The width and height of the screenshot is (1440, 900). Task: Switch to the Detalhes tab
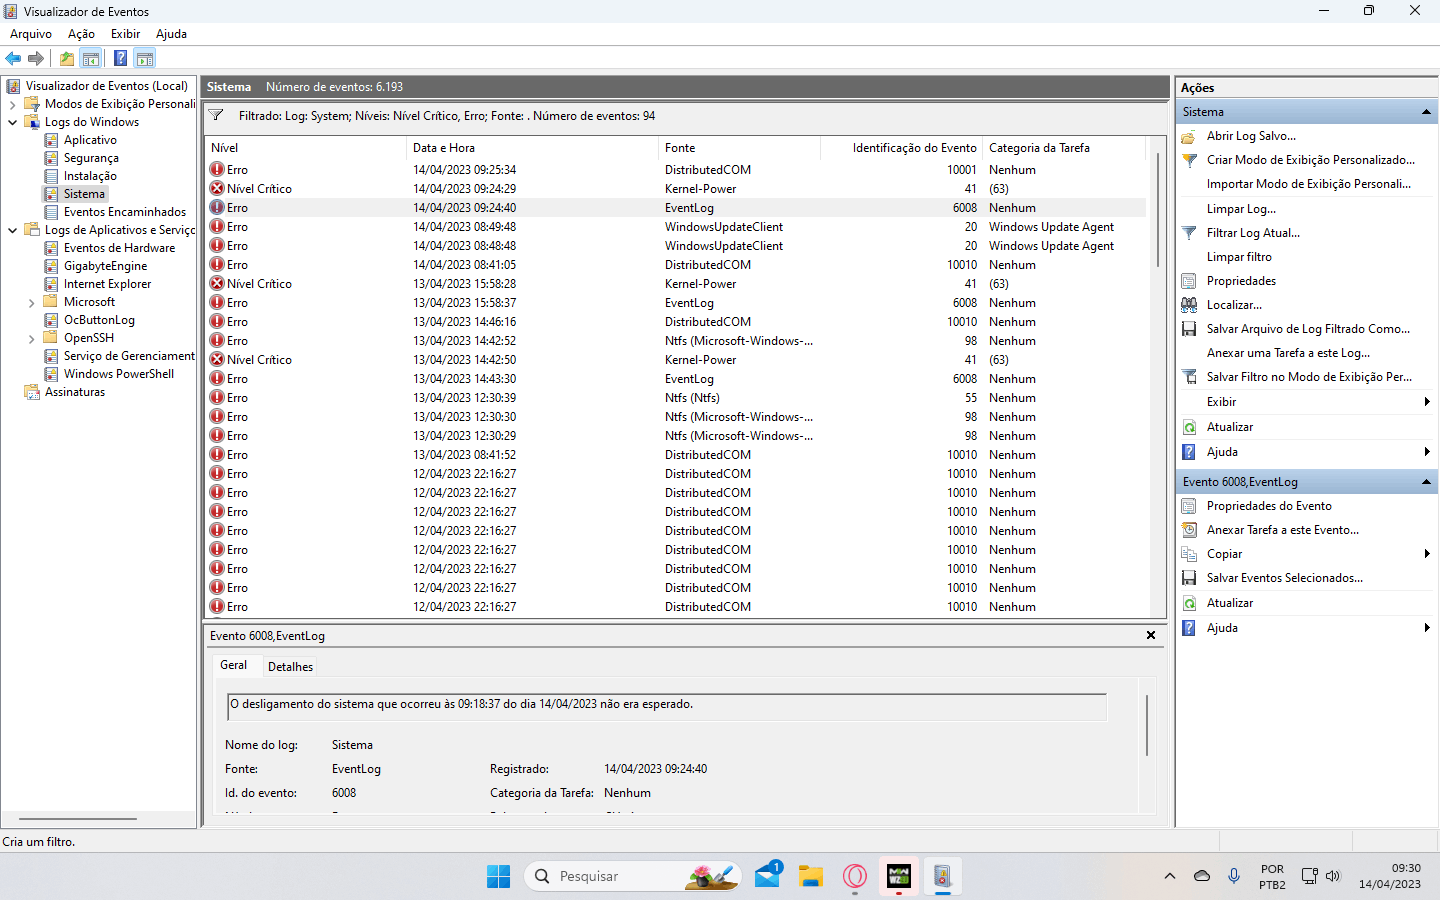[x=290, y=666]
